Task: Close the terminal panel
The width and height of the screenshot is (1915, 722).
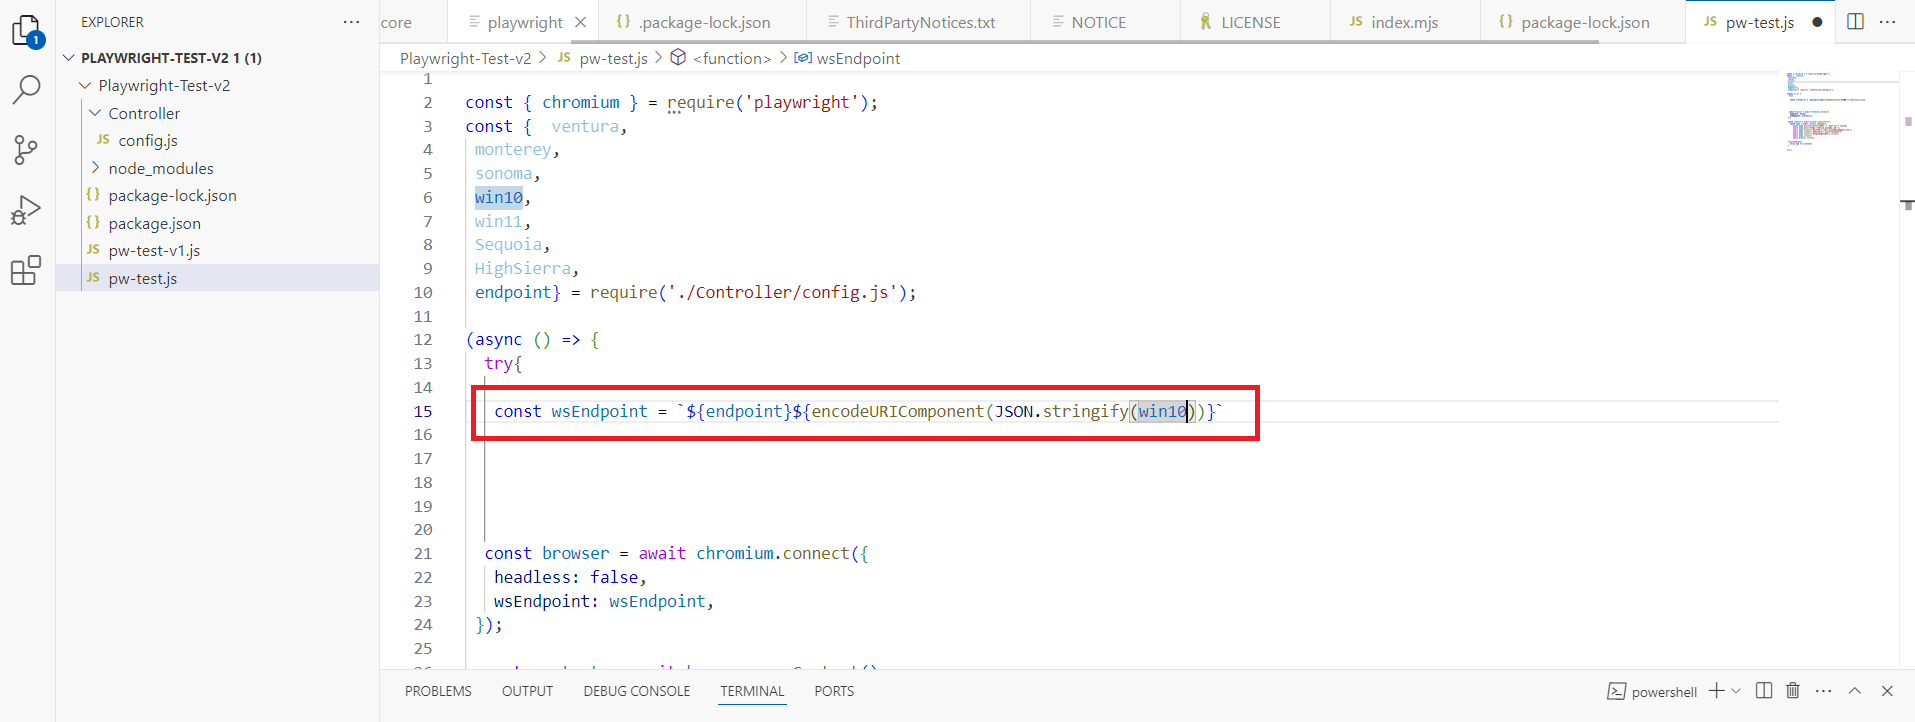Action: 1887,691
